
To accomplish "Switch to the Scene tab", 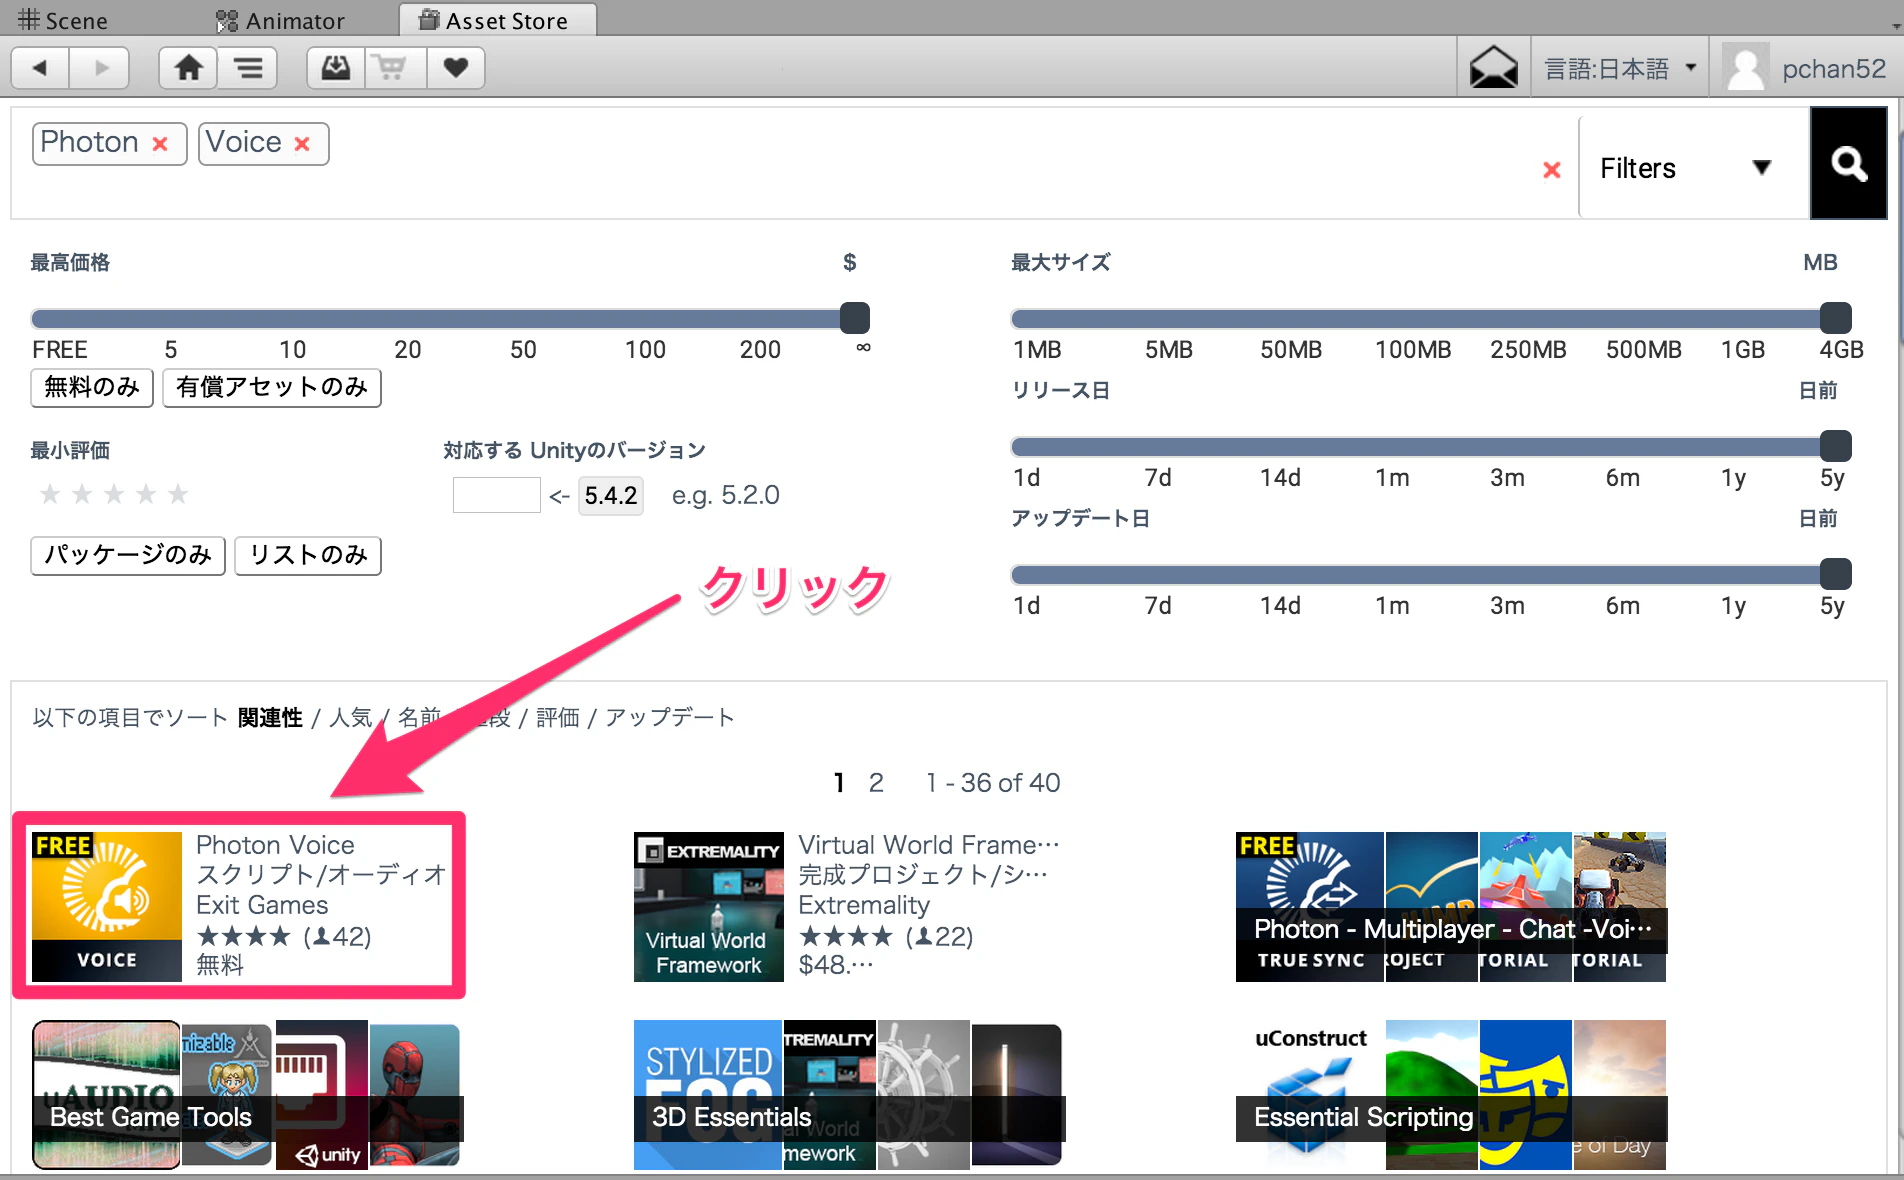I will point(63,20).
